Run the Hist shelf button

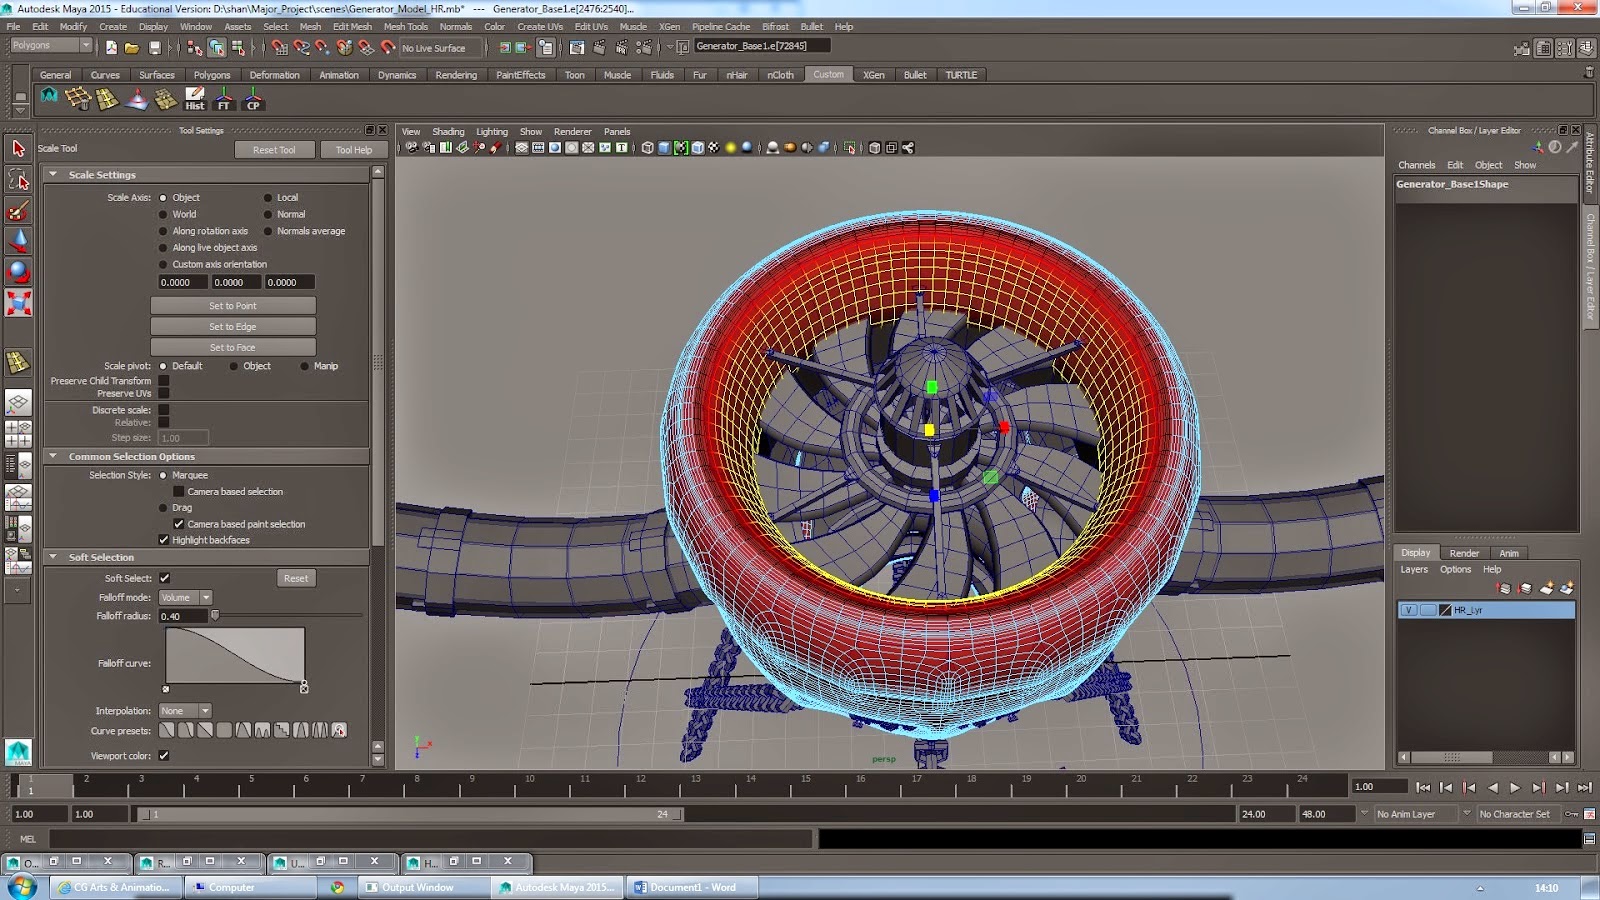pyautogui.click(x=195, y=98)
